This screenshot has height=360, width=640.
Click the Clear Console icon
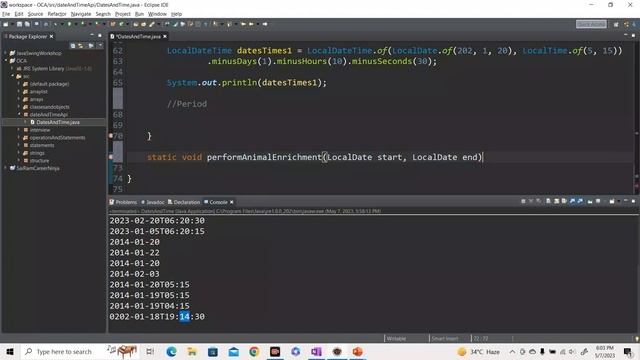(548, 201)
